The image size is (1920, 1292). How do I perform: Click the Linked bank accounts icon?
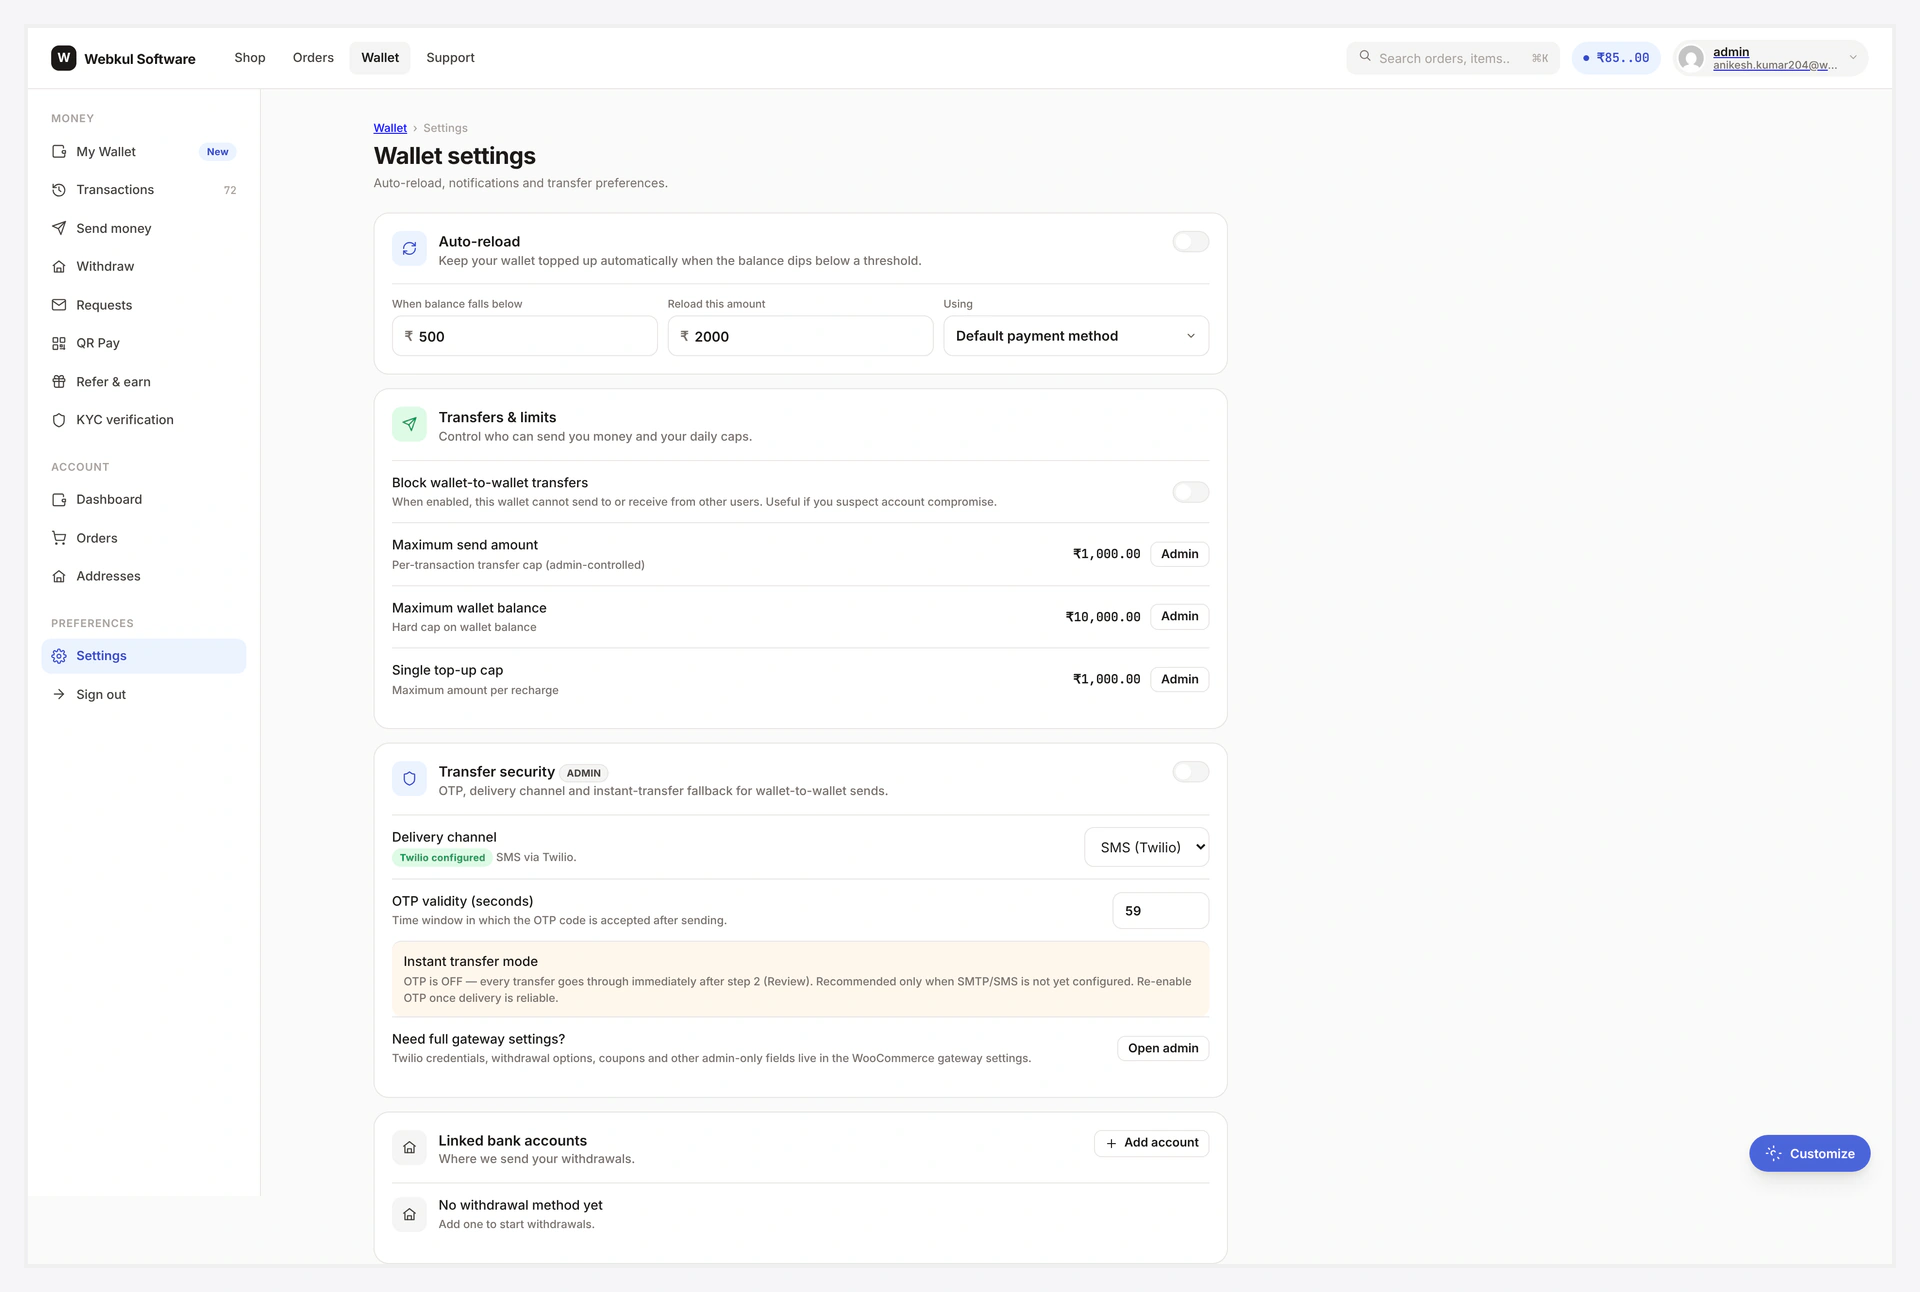[x=409, y=1148]
